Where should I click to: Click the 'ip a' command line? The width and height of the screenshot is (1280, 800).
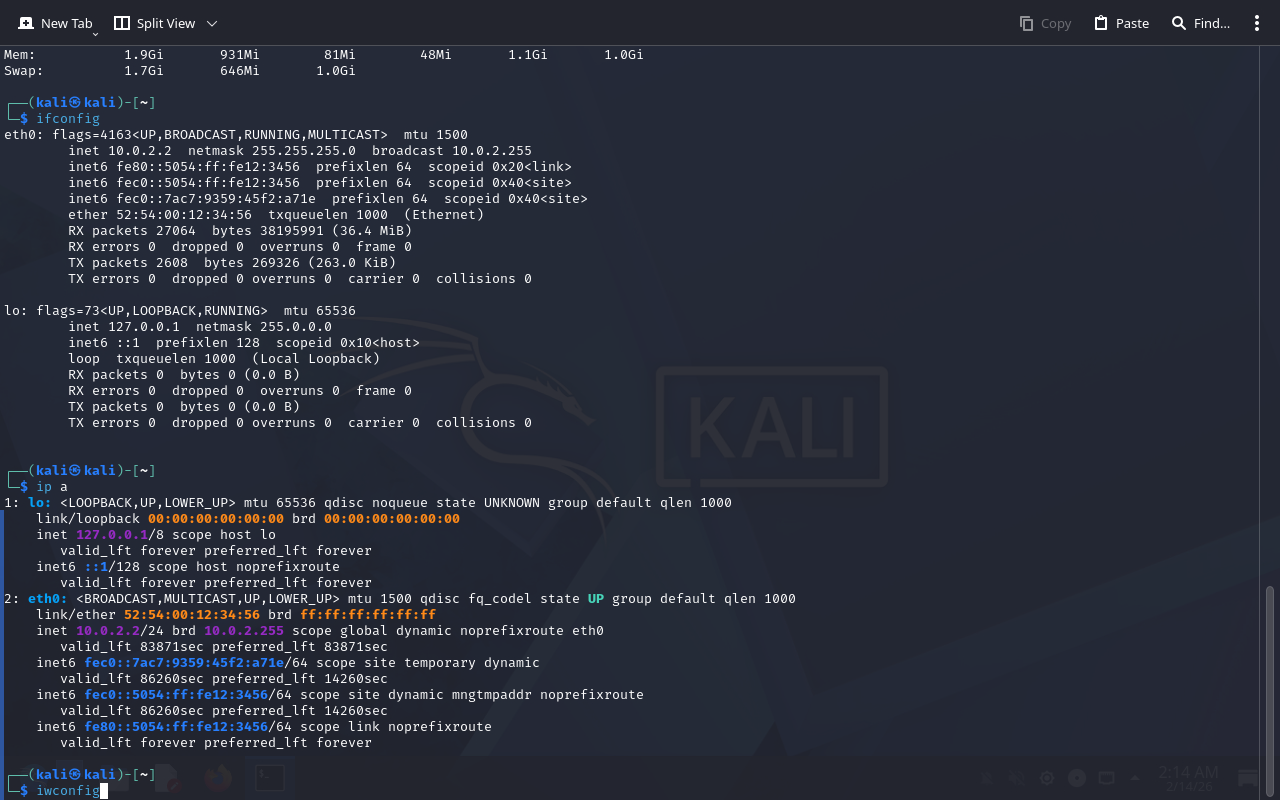(52, 487)
